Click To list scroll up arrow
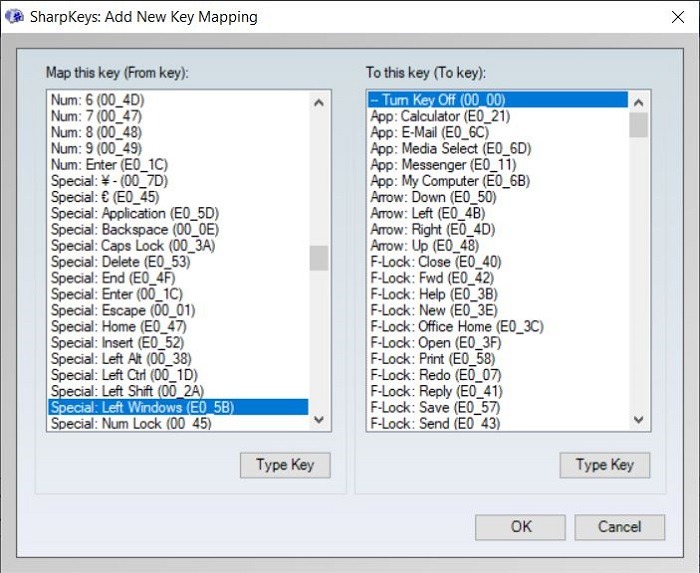The image size is (700, 573). click(x=638, y=103)
